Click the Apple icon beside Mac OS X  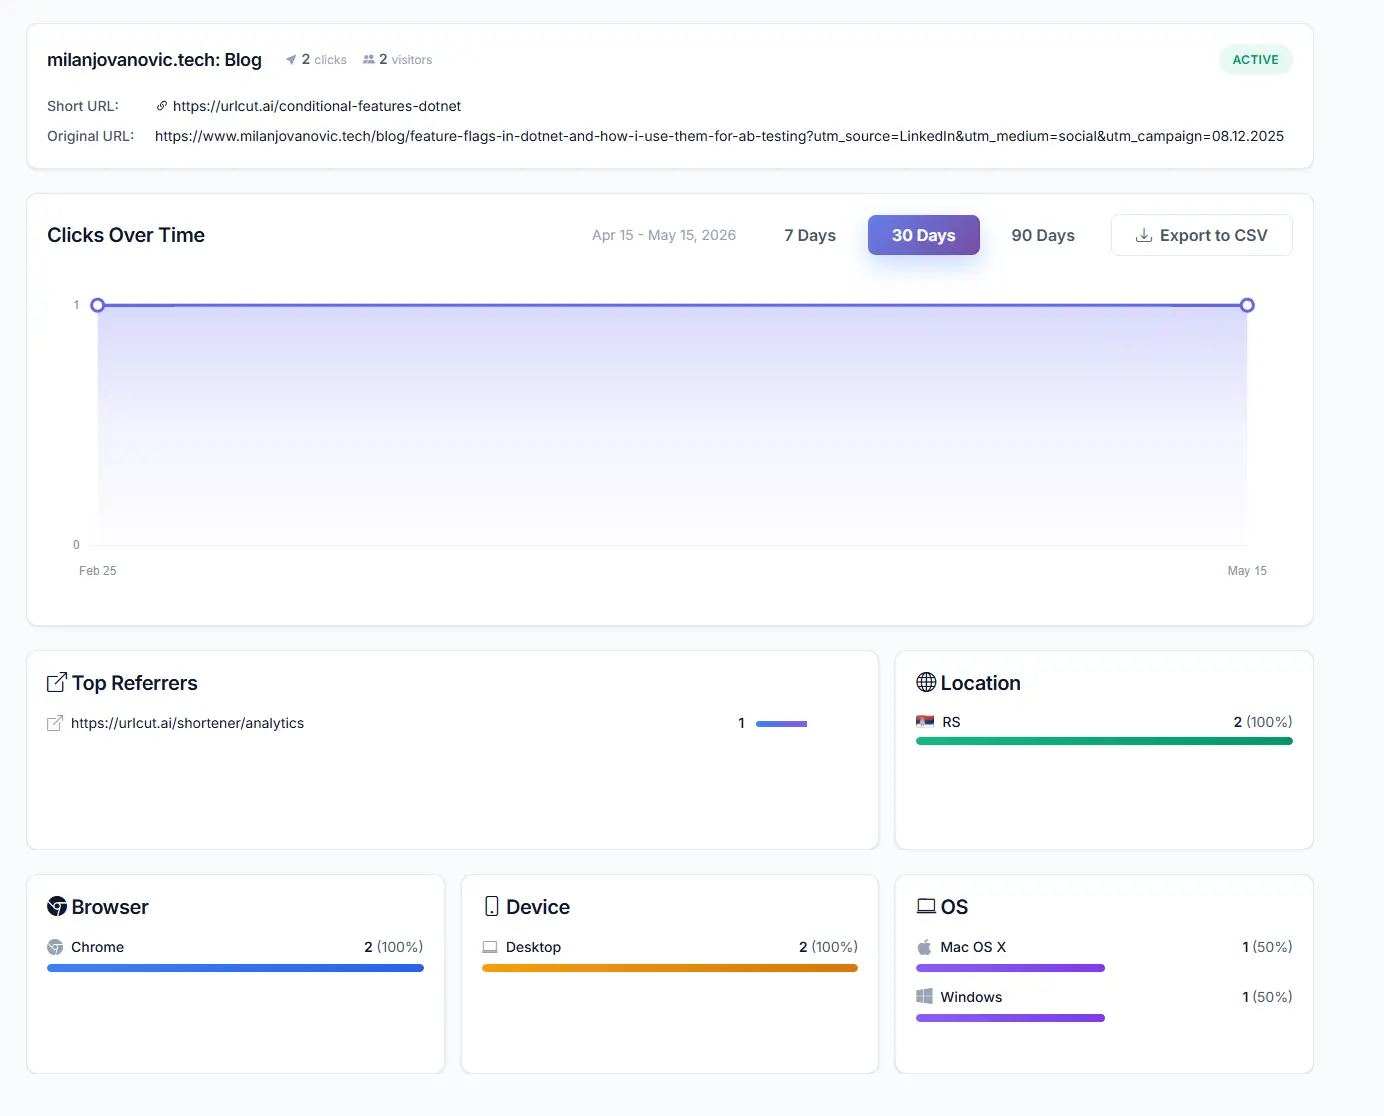pyautogui.click(x=924, y=947)
